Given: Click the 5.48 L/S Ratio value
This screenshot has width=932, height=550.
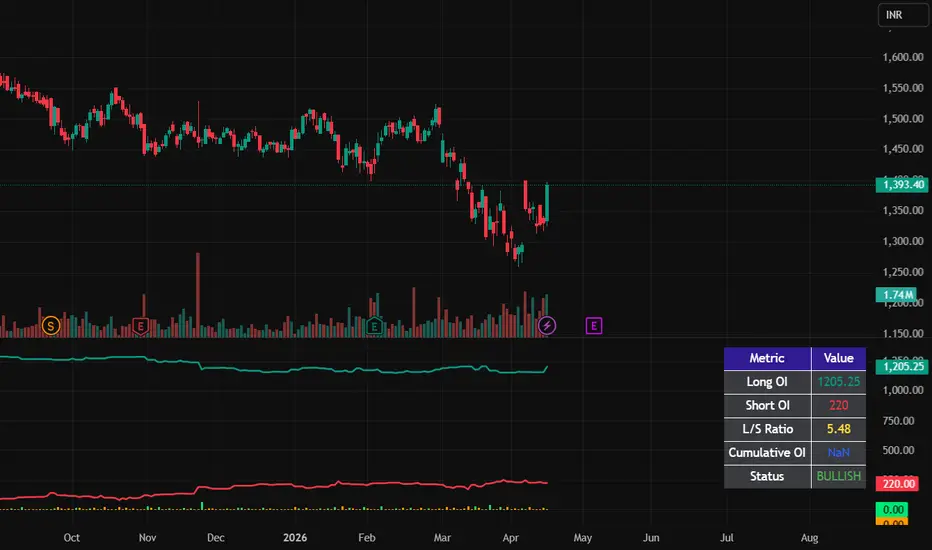Looking at the screenshot, I should pos(839,429).
